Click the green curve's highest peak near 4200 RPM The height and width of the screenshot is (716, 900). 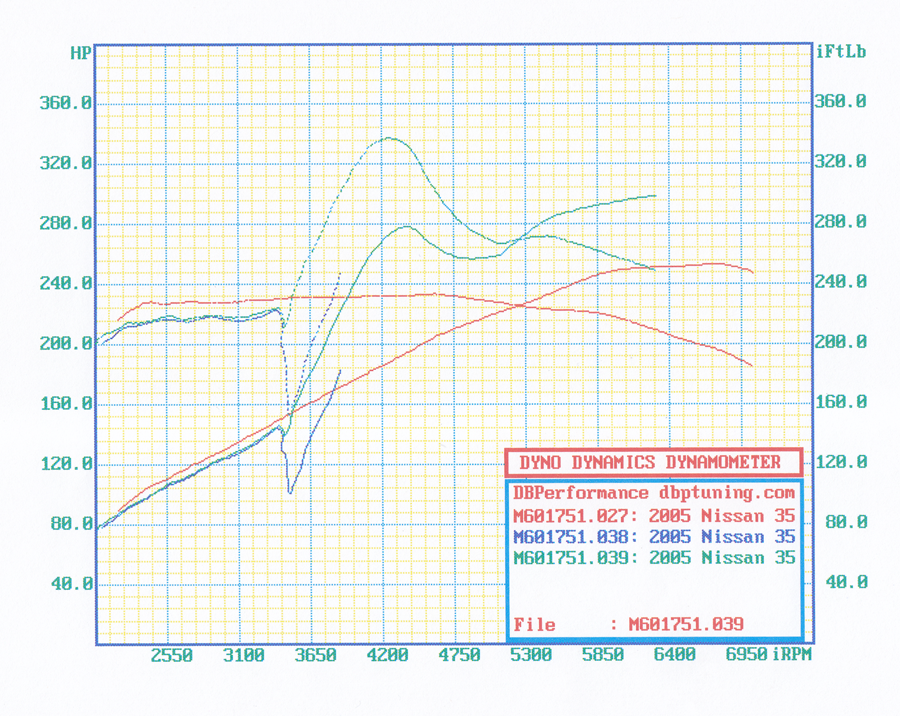point(389,138)
